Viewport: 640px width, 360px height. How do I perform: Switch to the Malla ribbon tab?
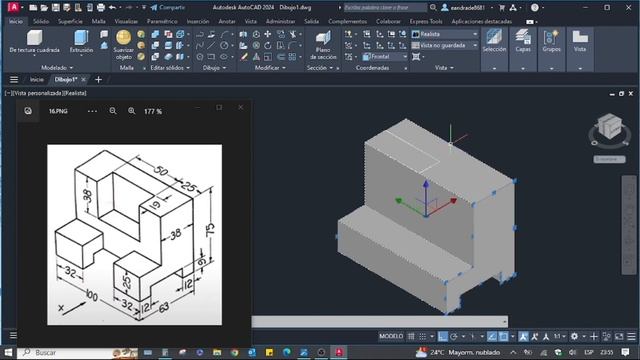(x=98, y=21)
